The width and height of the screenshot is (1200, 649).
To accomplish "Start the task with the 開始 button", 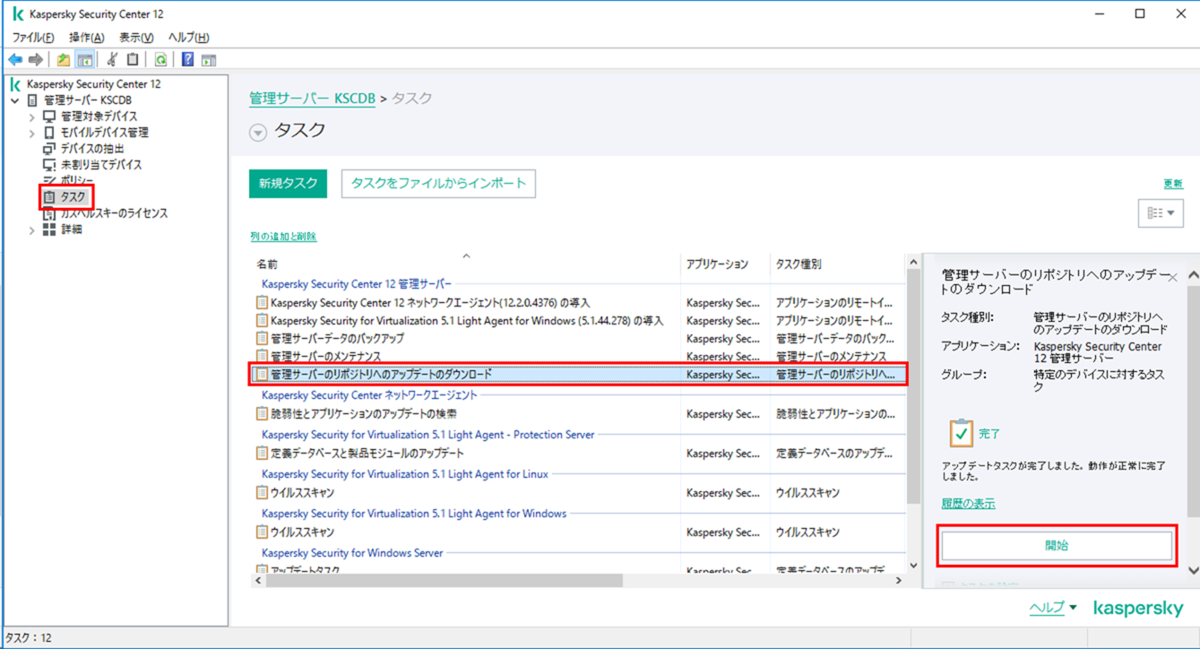I will 1056,542.
